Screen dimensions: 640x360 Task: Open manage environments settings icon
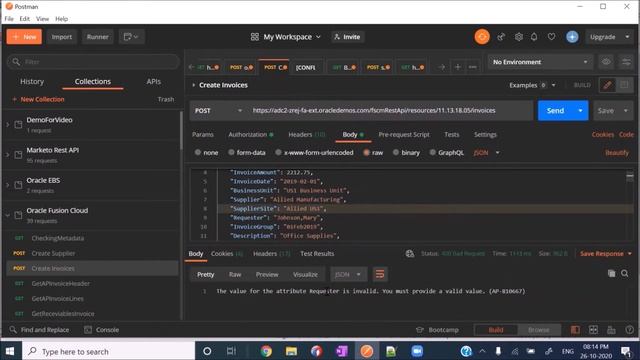(x=626, y=62)
